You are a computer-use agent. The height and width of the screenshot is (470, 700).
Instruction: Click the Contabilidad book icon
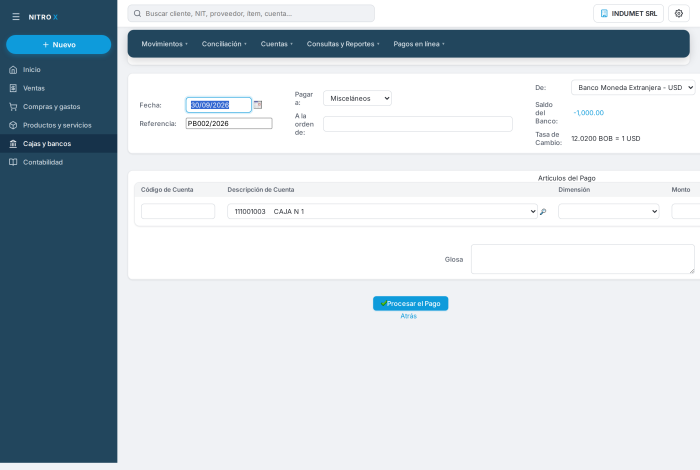[x=13, y=162]
